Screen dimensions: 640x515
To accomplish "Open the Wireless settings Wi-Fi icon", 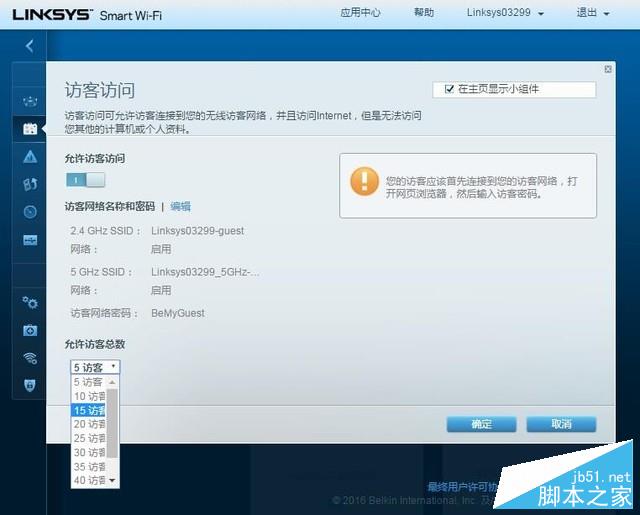I will tap(30, 358).
